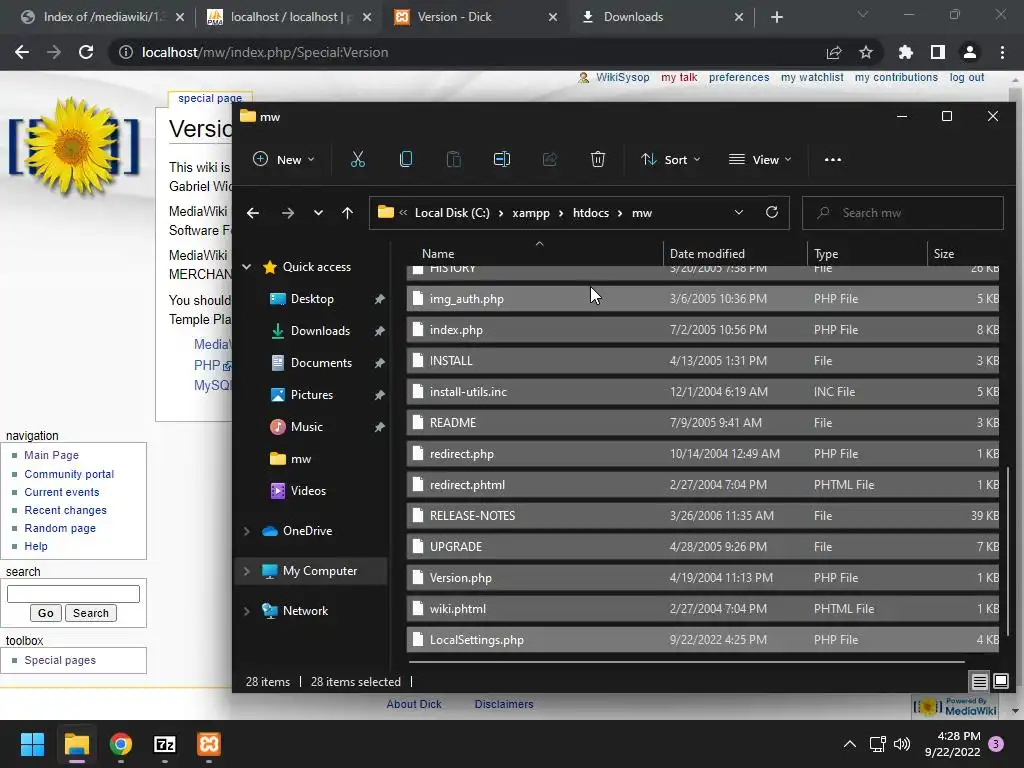Switch to the localhost phpMyAdmin tab
The image size is (1024, 768).
288,17
